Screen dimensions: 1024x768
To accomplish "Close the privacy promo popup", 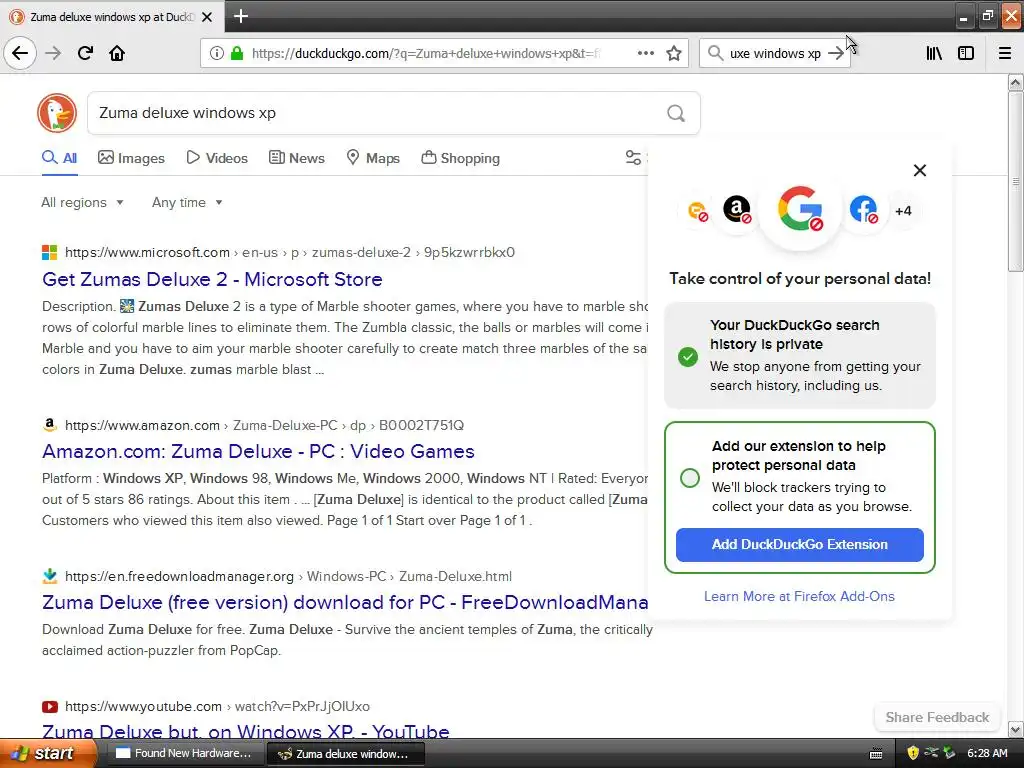I will pos(920,170).
